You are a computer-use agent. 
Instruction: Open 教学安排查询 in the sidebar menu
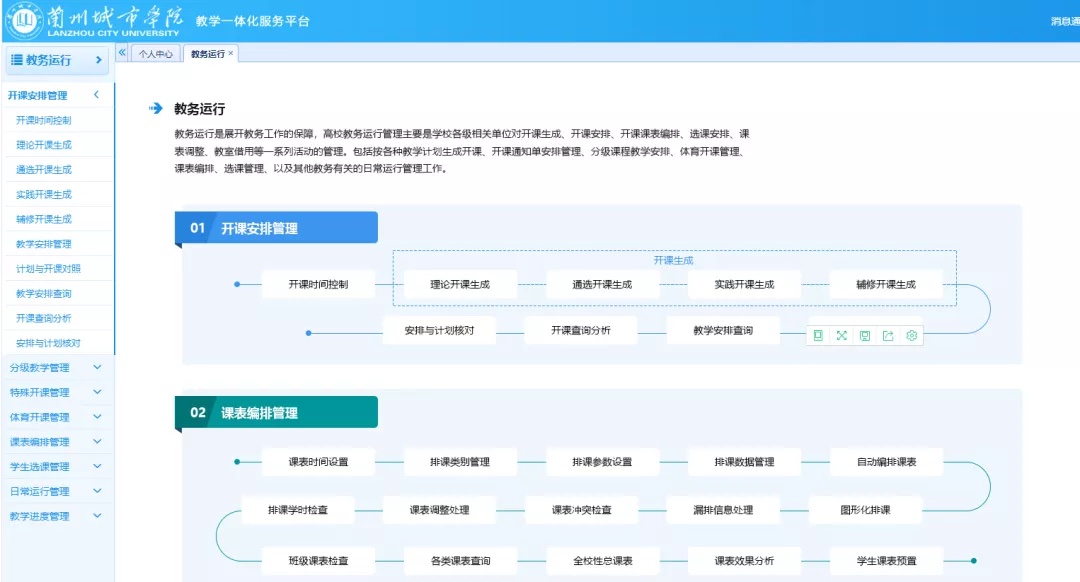(x=43, y=294)
